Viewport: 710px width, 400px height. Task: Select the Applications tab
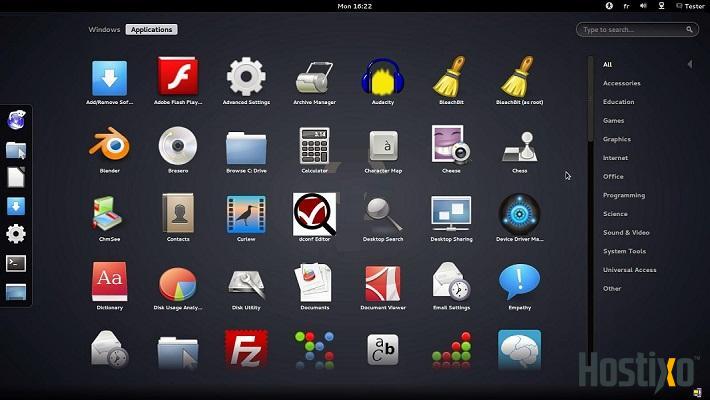point(151,29)
